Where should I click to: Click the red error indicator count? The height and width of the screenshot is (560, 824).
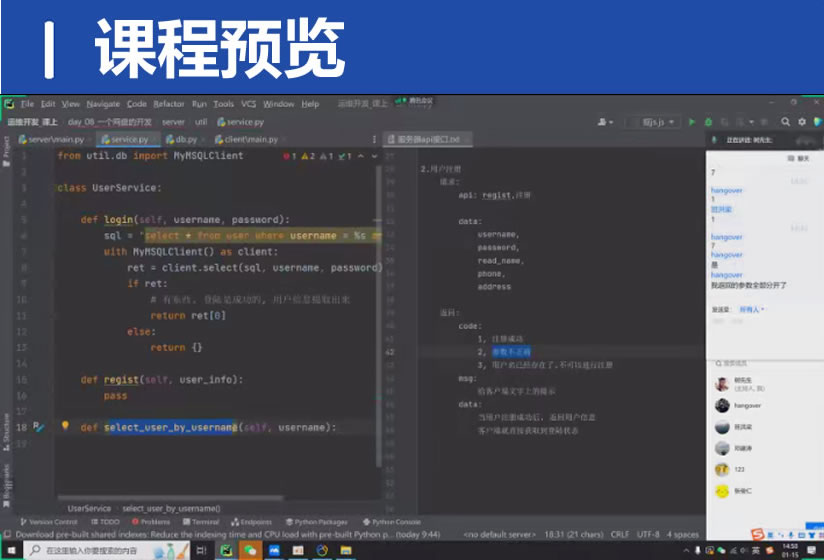[290, 156]
